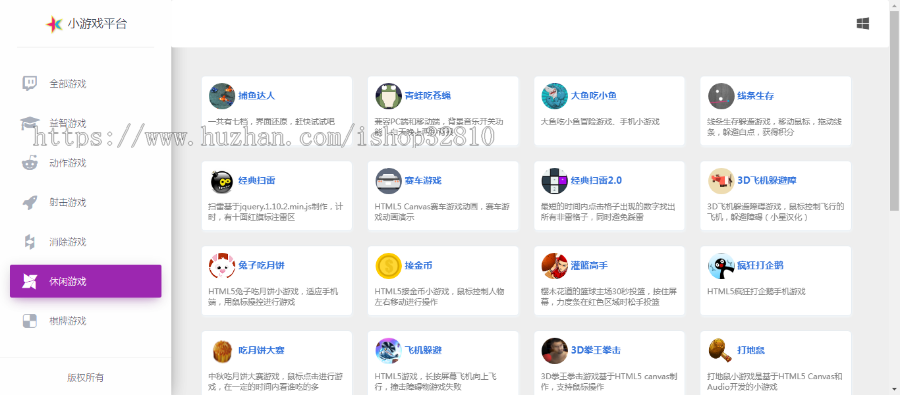Click the shark icon of 大鱼吃小鱼

(554, 96)
